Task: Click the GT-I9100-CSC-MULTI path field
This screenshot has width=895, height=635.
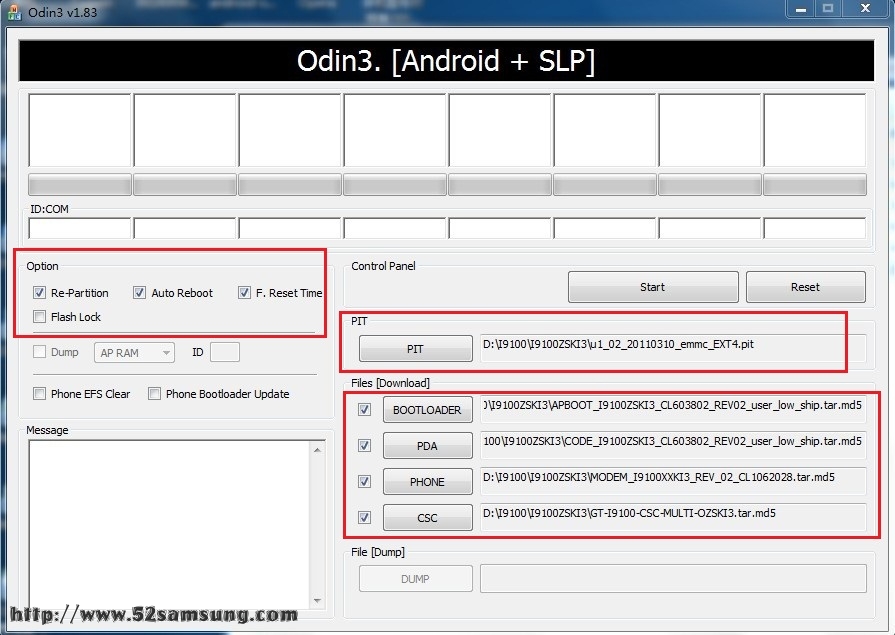Action: coord(673,517)
